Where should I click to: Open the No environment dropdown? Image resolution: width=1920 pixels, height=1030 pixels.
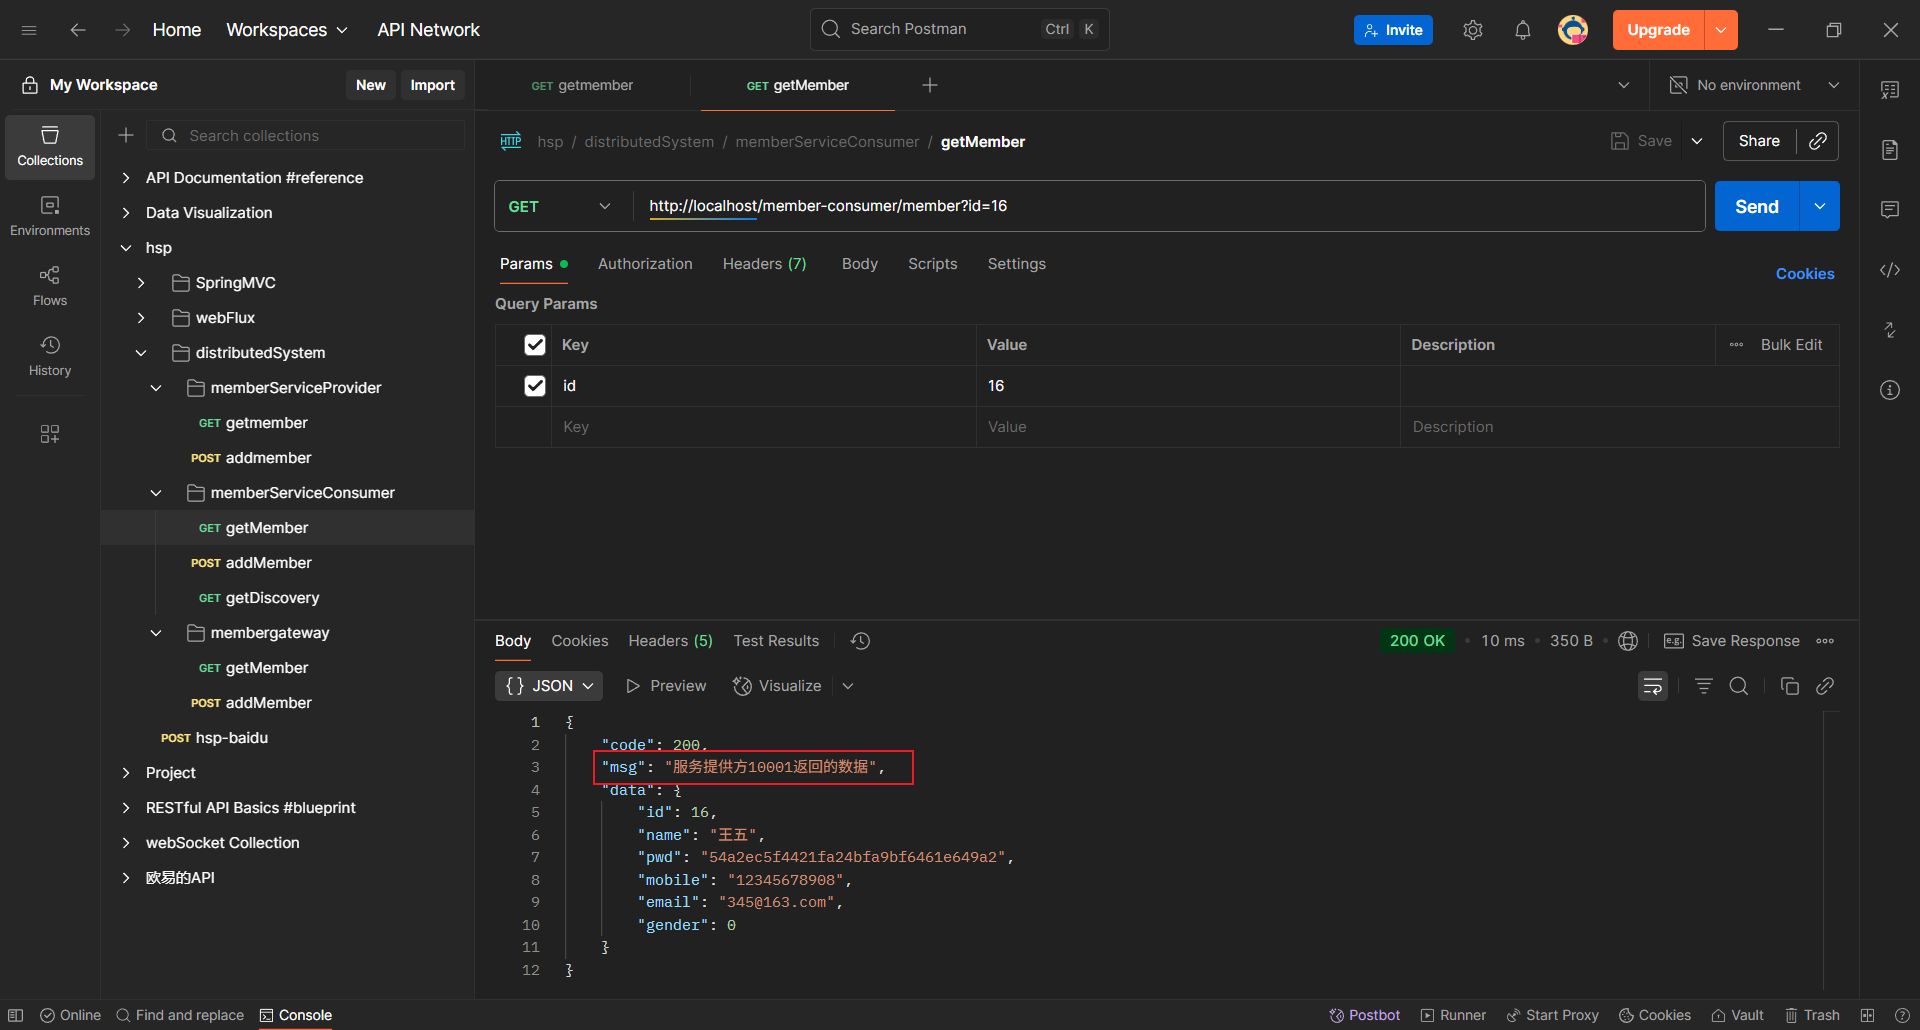[1755, 86]
